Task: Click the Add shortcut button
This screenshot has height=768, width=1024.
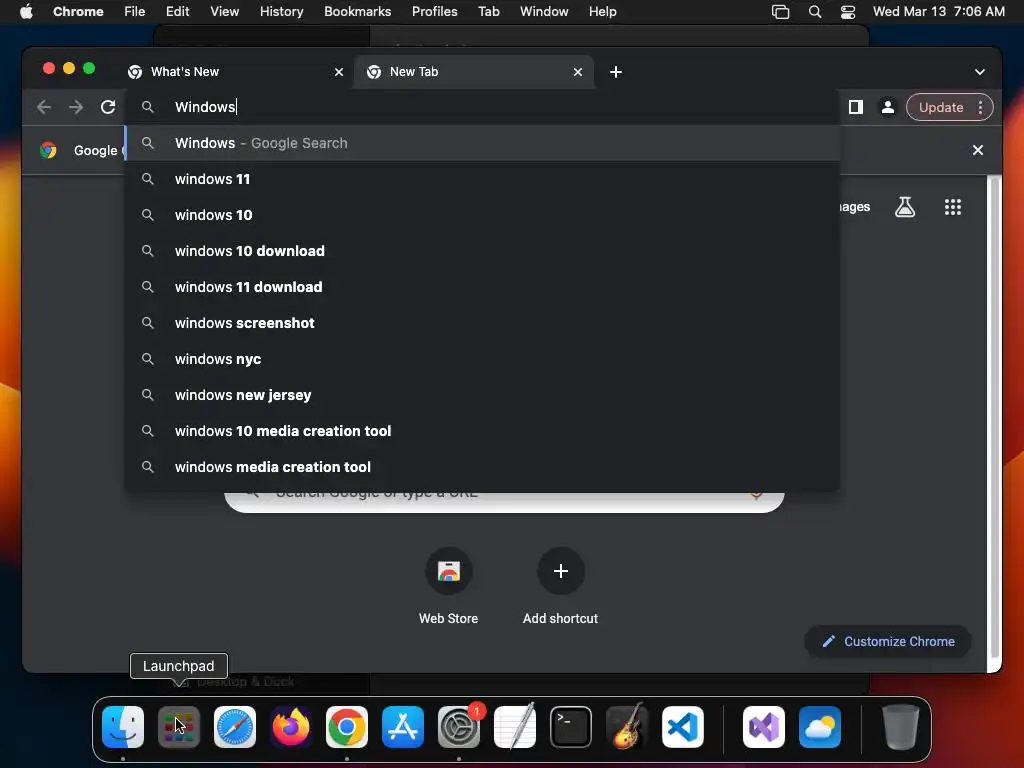Action: [560, 586]
